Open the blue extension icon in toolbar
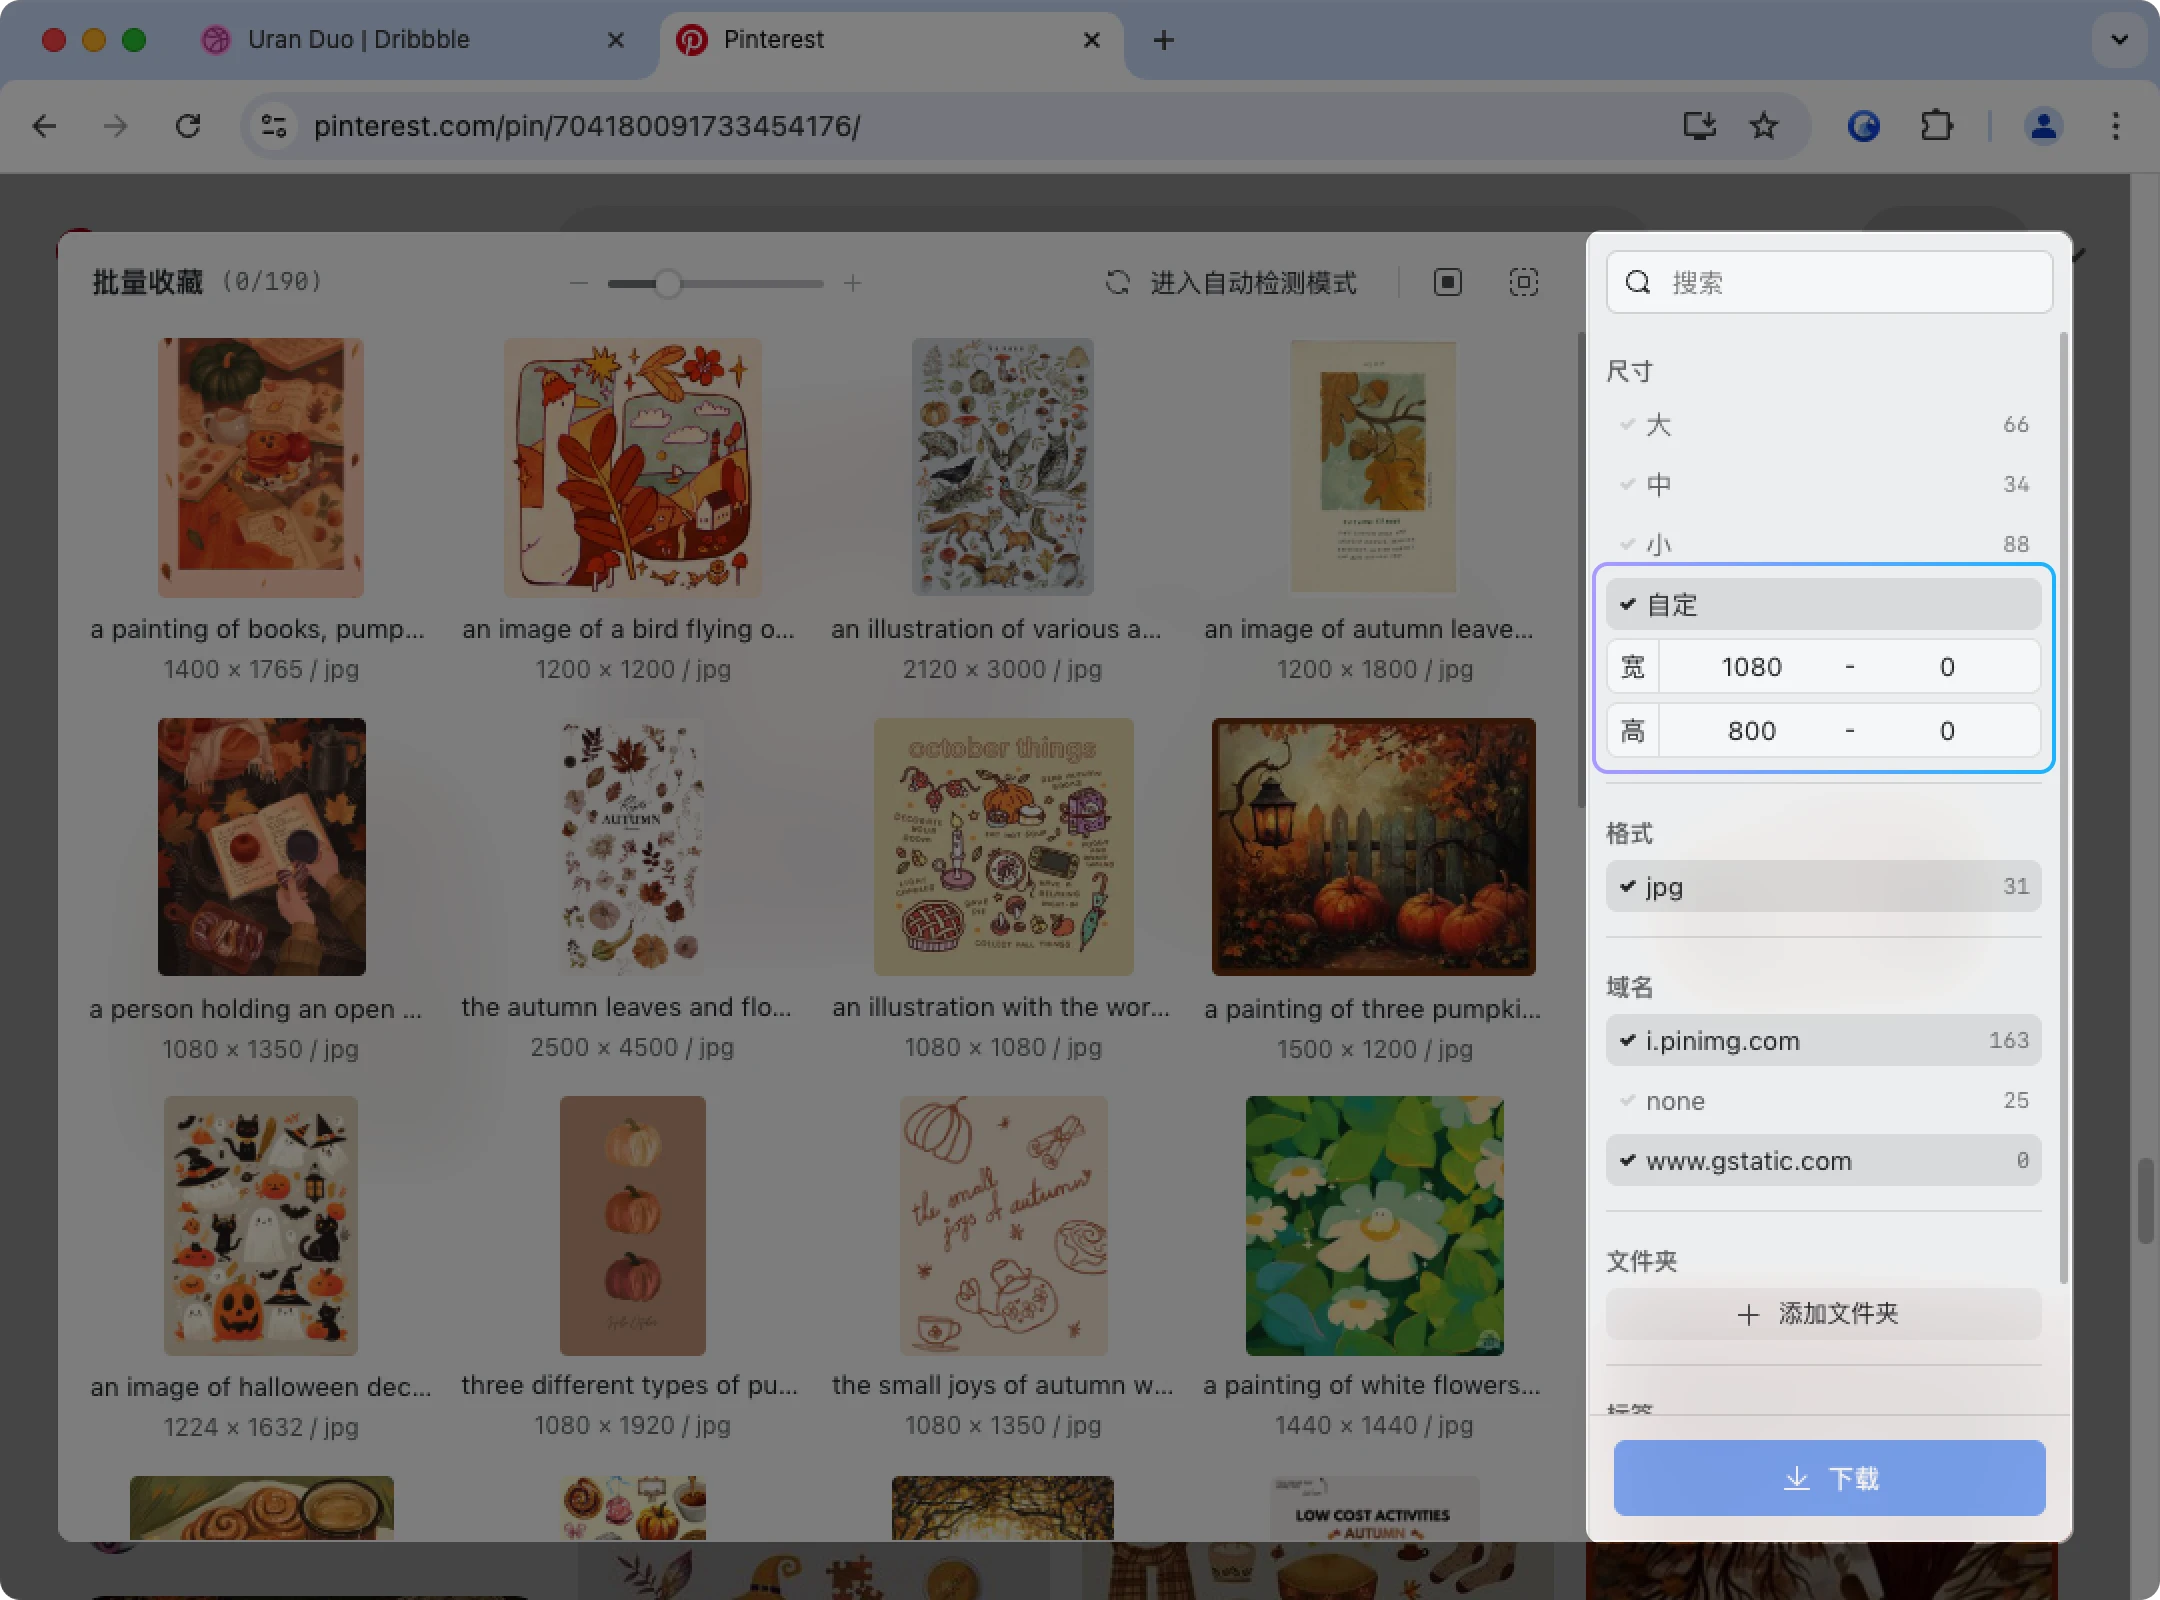The height and width of the screenshot is (1600, 2160). point(1863,126)
